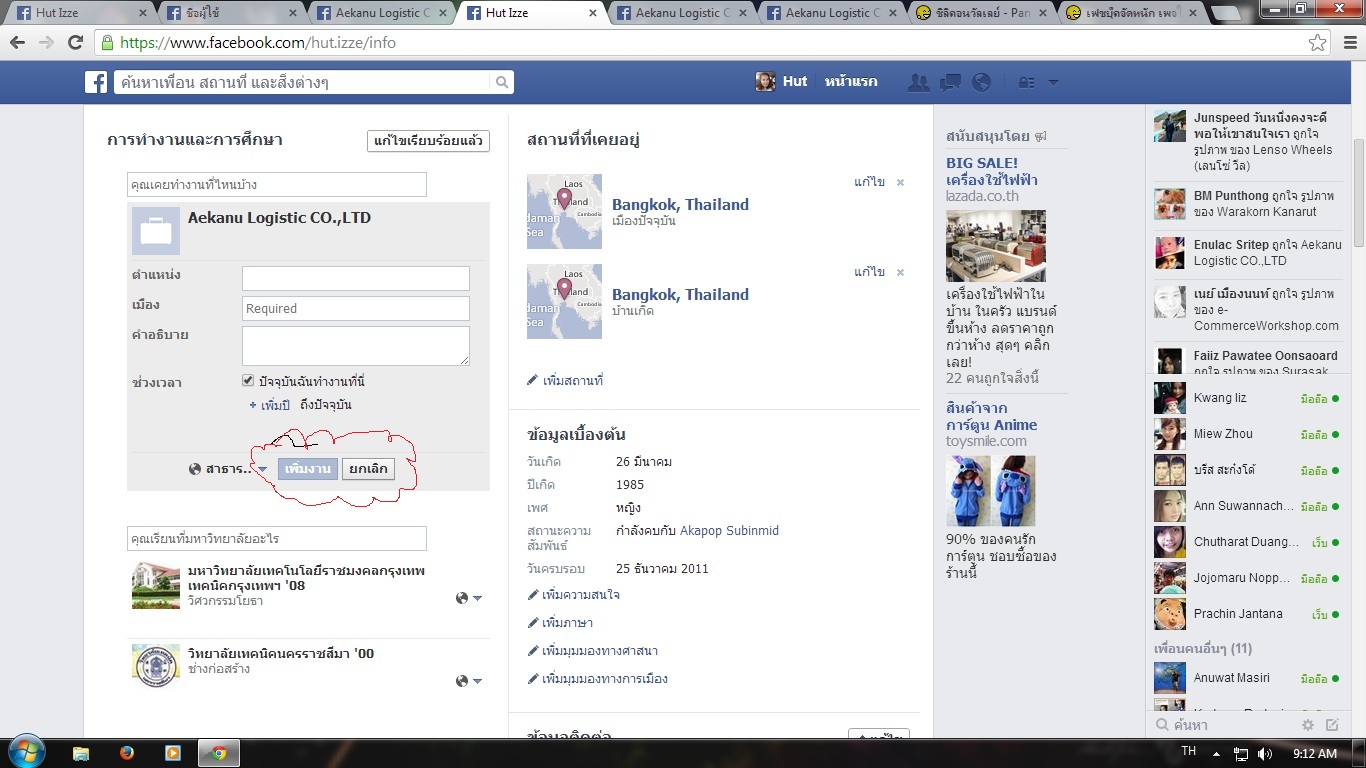The height and width of the screenshot is (768, 1366).
Task: Focus the Facebook search field
Action: coord(304,82)
